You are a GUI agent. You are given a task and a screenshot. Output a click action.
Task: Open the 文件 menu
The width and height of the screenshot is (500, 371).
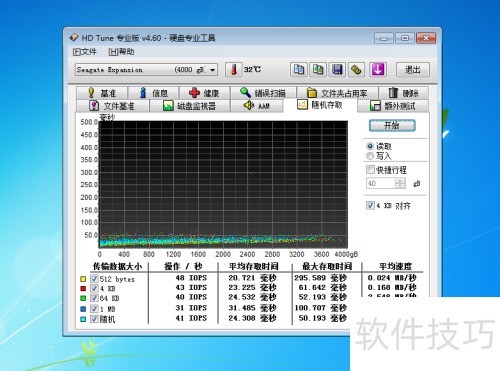85,52
